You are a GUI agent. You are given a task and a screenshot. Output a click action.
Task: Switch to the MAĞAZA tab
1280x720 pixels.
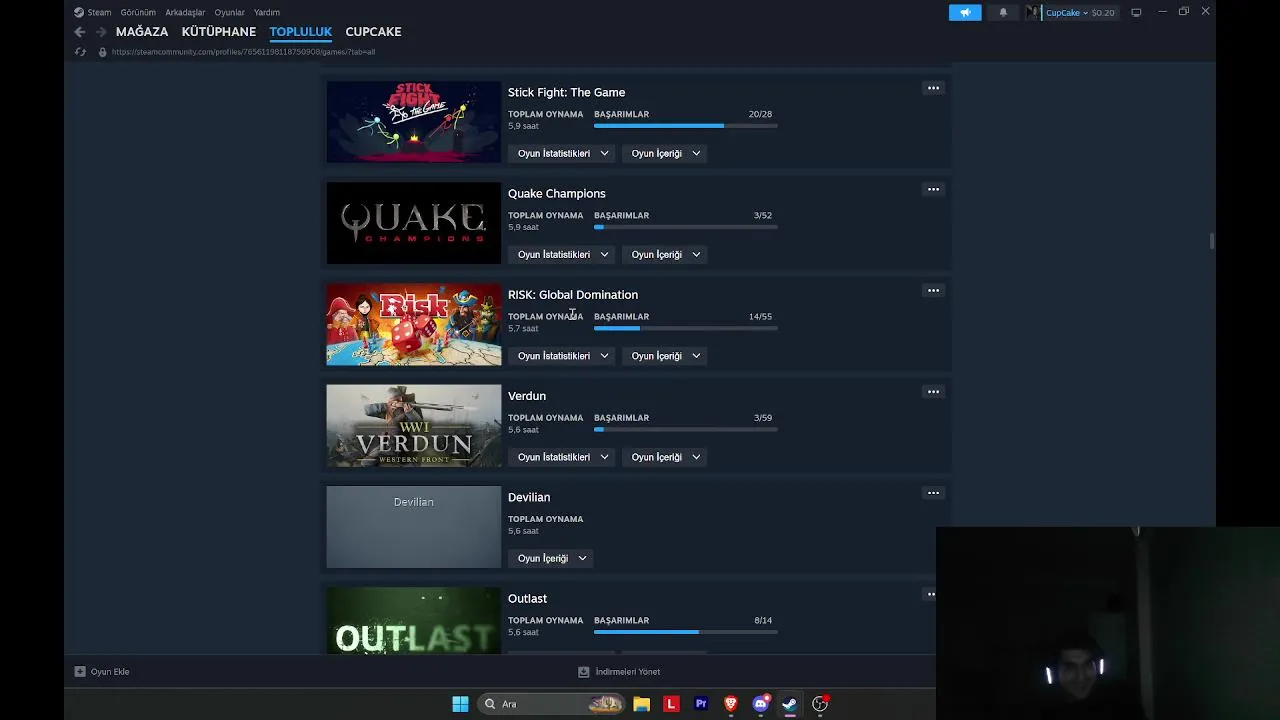142,32
